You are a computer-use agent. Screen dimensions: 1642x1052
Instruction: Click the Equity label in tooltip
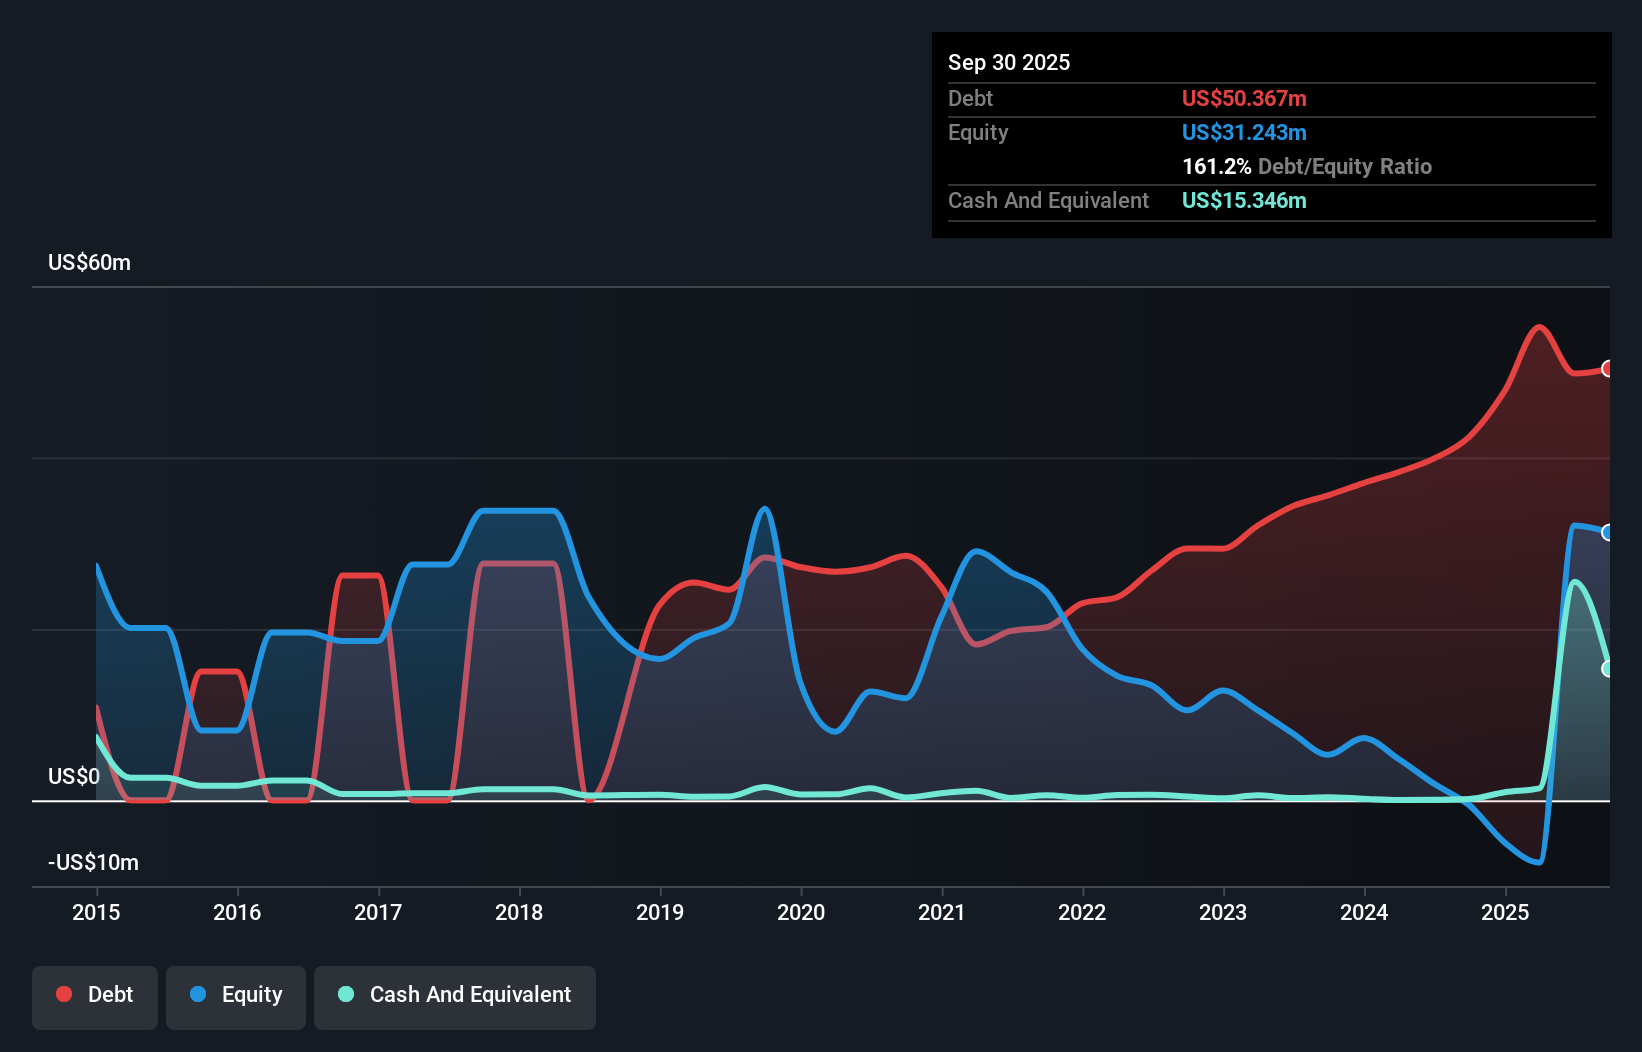coord(978,133)
